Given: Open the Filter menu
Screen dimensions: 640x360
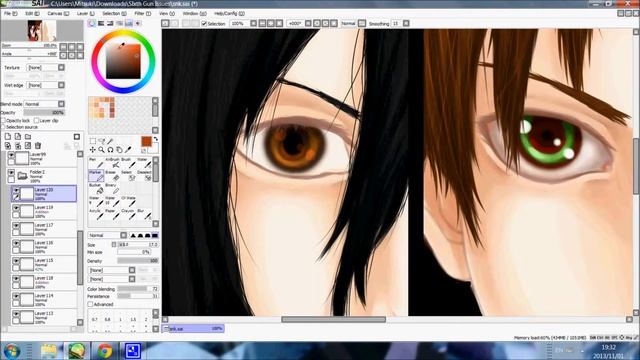Looking at the screenshot, I should point(143,13).
